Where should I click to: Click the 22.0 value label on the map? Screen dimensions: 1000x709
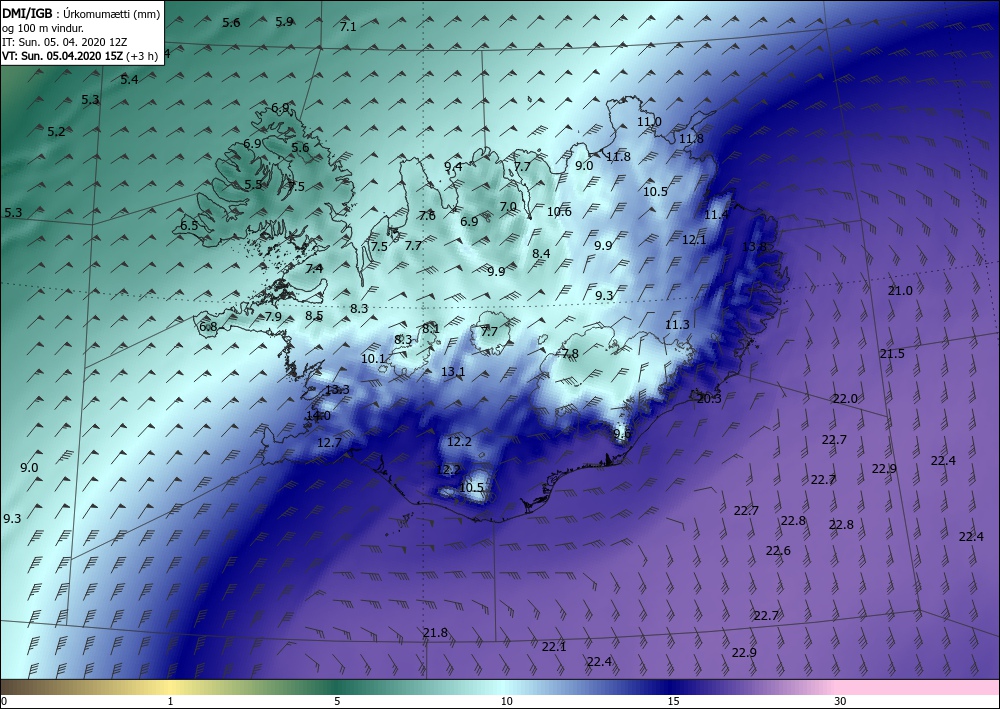click(845, 398)
